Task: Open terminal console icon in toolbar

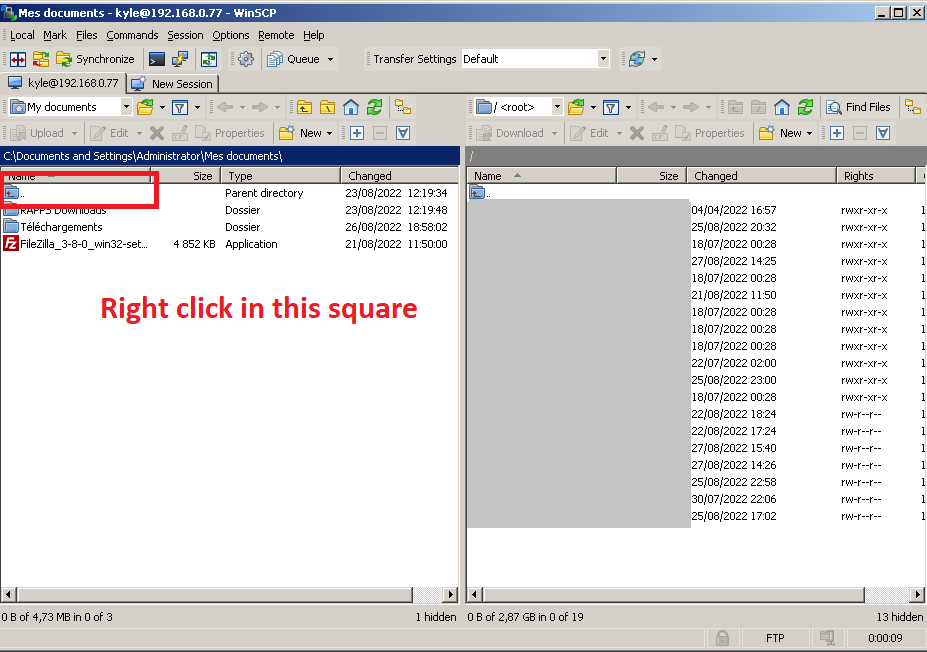Action: [157, 59]
